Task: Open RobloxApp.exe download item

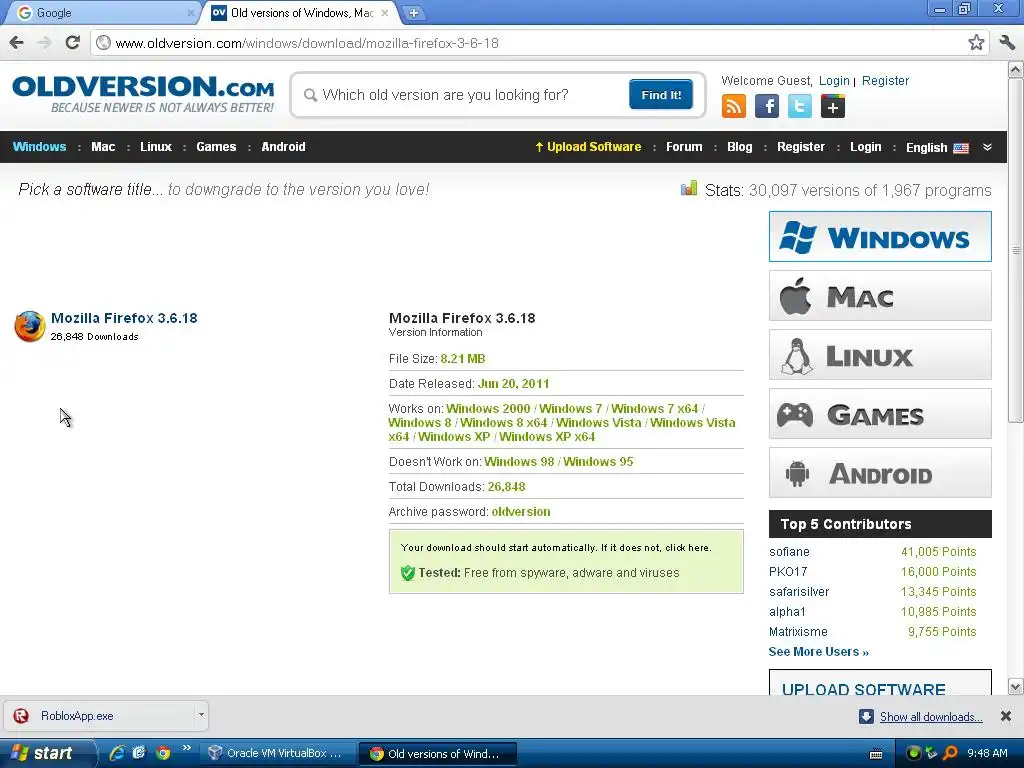Action: click(x=99, y=716)
